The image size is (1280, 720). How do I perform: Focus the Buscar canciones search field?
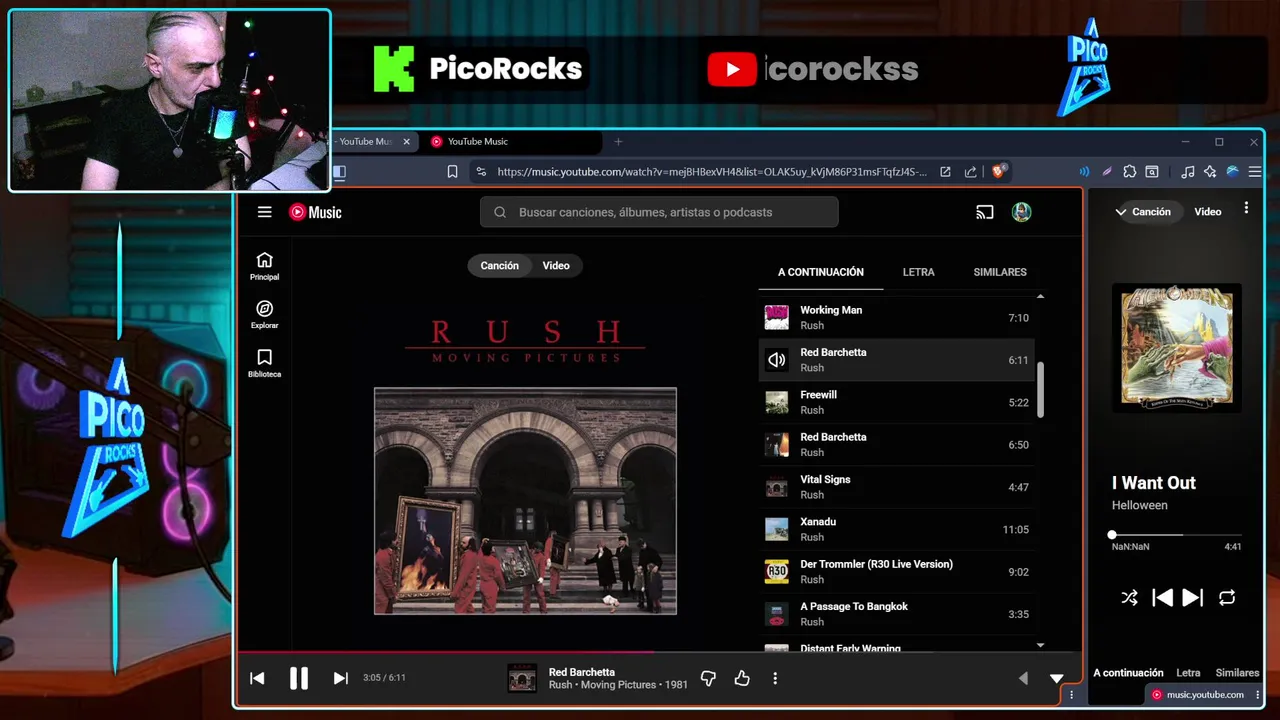click(x=660, y=212)
